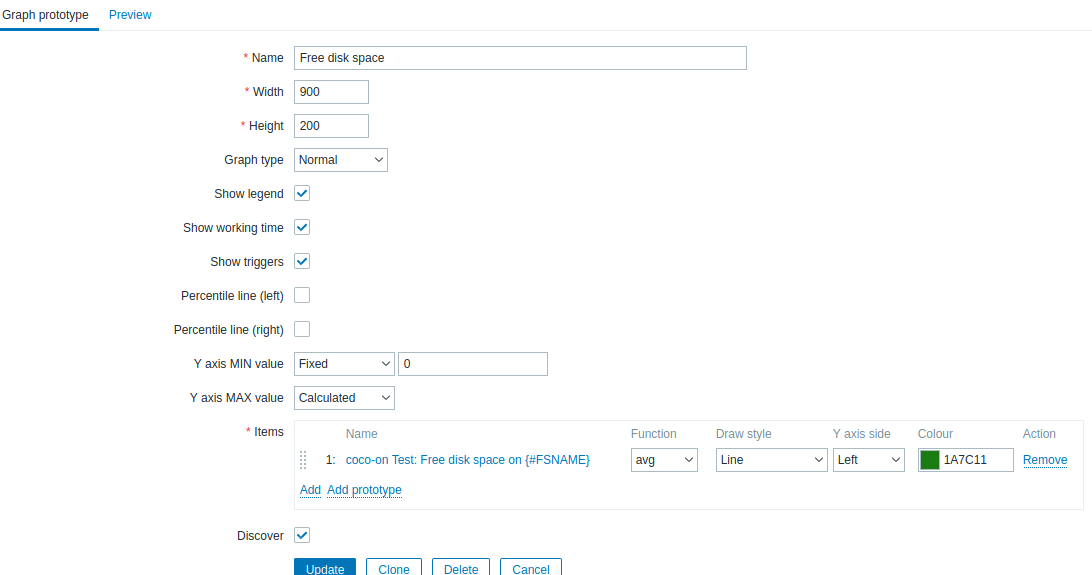
Task: Toggle the Discover checkbox
Action: click(302, 535)
